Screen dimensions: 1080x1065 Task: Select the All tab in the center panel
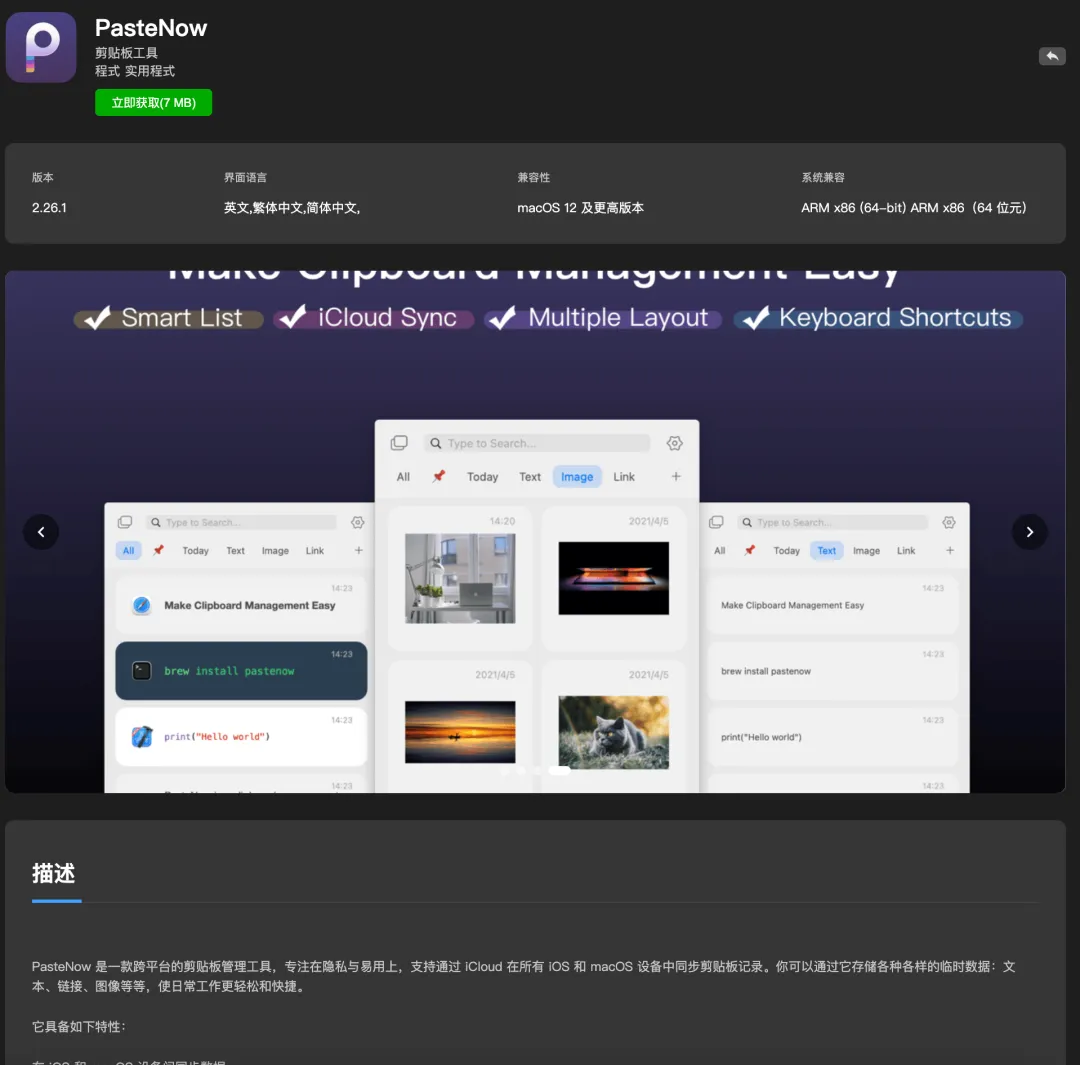pyautogui.click(x=403, y=477)
